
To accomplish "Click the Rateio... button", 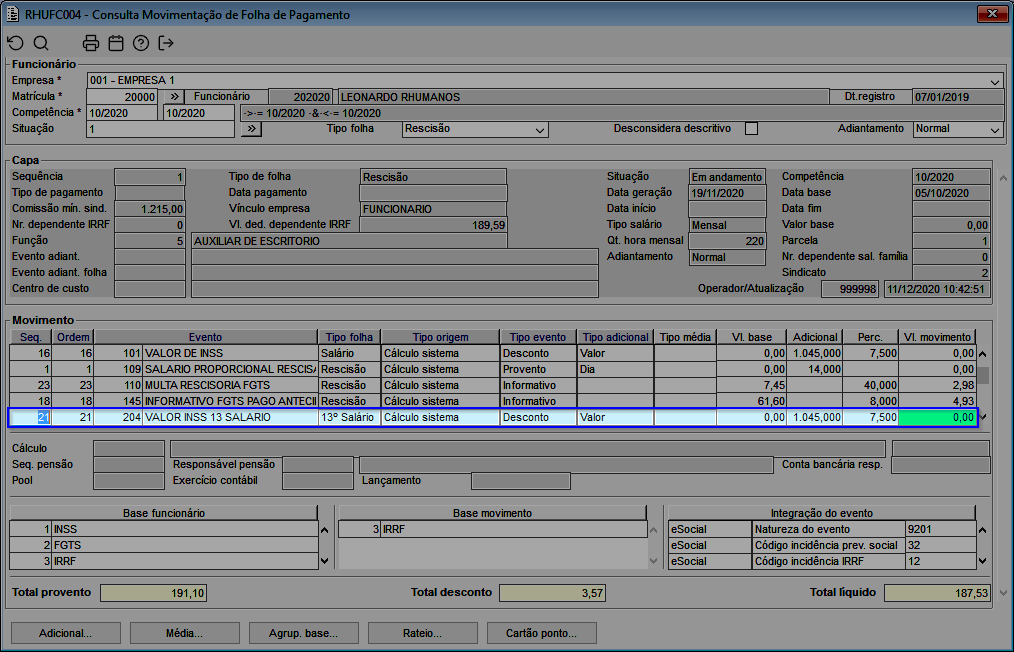I will pyautogui.click(x=423, y=633).
